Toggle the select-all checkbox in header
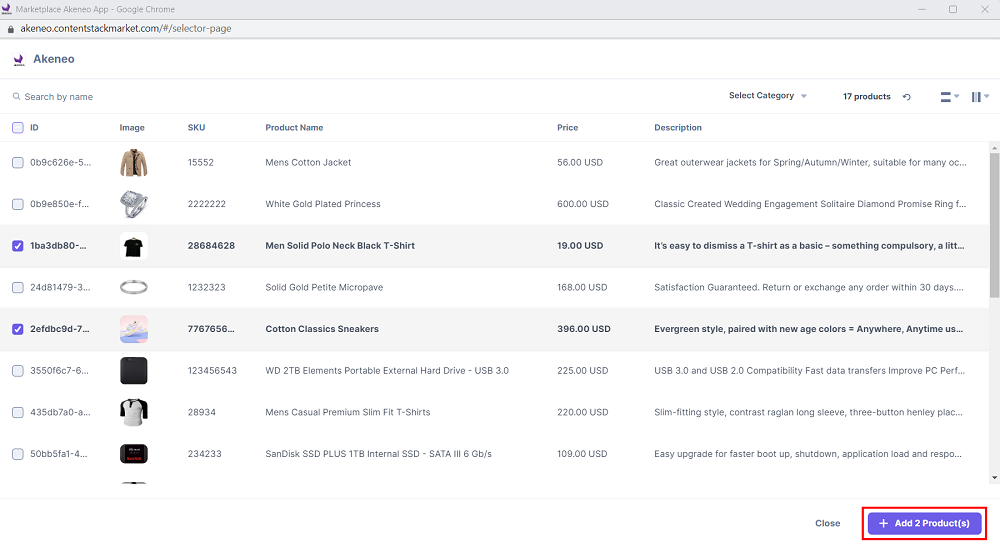 pyautogui.click(x=18, y=128)
